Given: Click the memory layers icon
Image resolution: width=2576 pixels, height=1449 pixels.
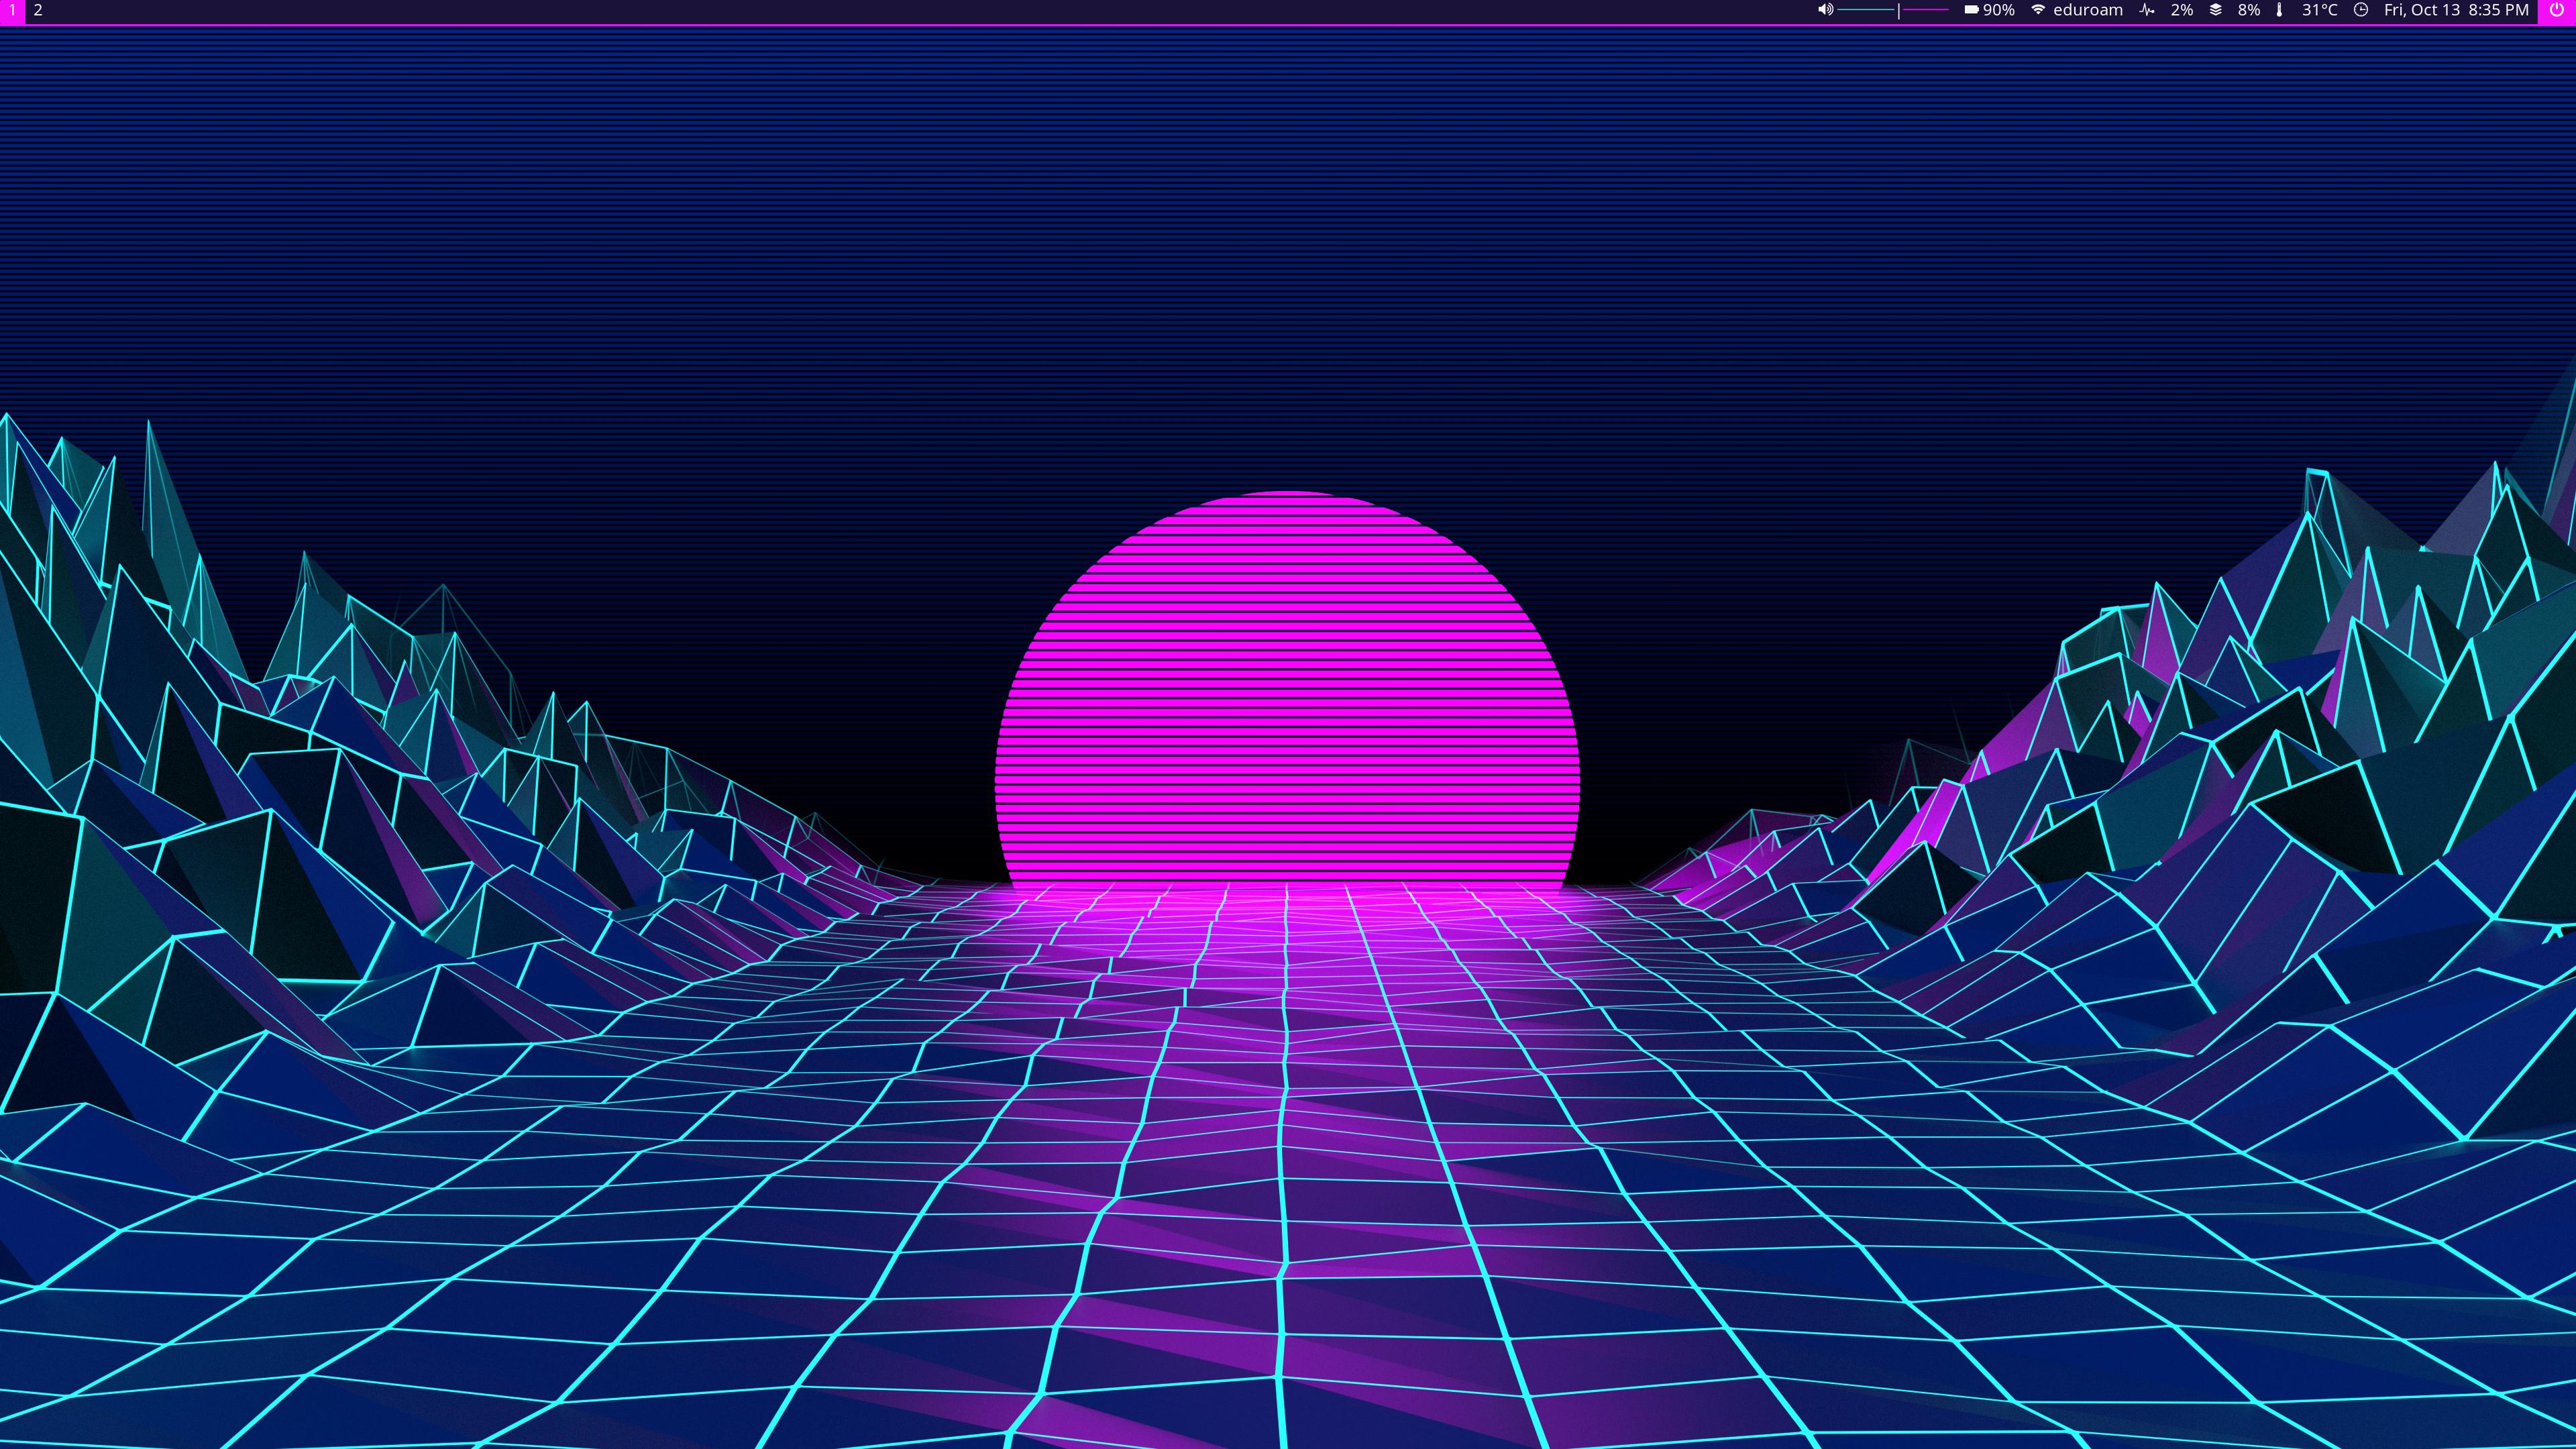Looking at the screenshot, I should pyautogui.click(x=2216, y=10).
